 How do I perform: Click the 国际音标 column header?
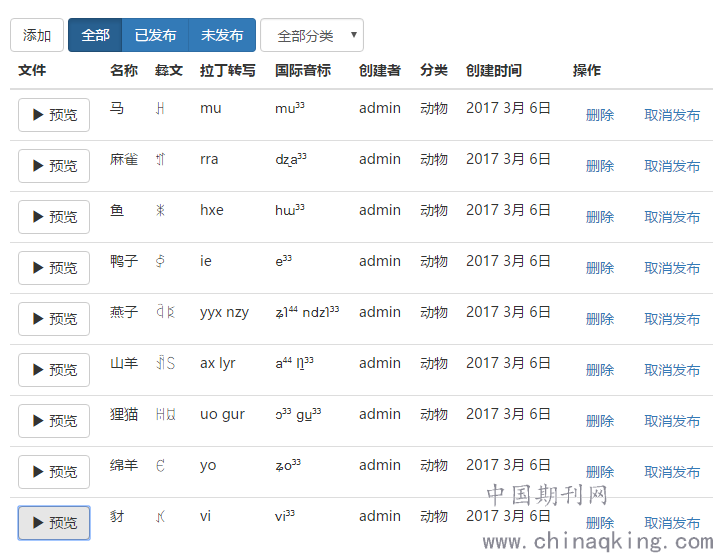pos(303,70)
